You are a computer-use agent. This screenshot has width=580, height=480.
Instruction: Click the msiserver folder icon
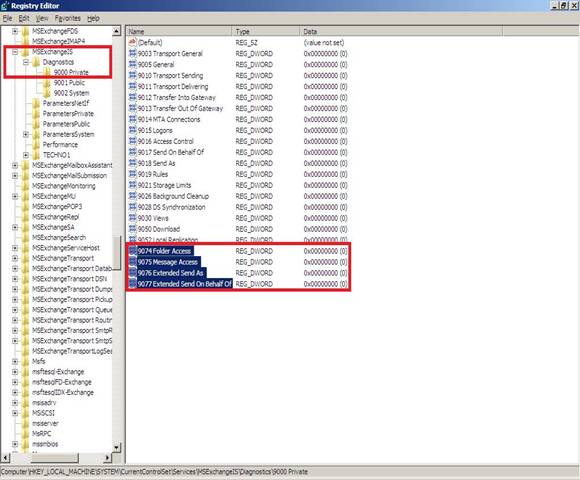[26, 423]
